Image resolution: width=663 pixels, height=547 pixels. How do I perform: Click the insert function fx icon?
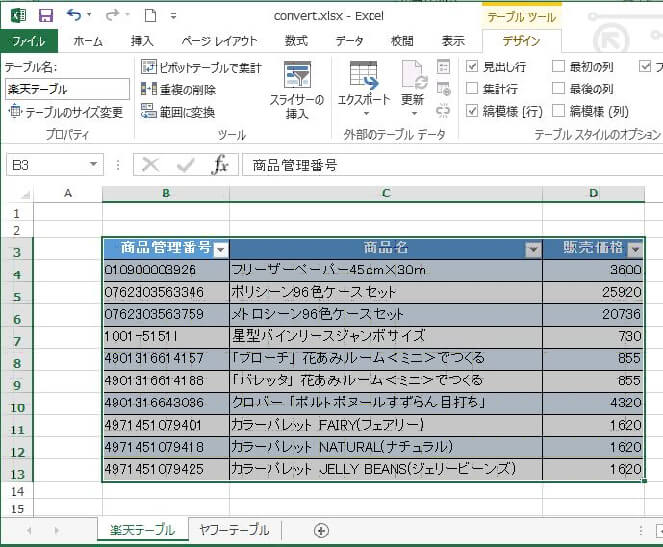[220, 165]
